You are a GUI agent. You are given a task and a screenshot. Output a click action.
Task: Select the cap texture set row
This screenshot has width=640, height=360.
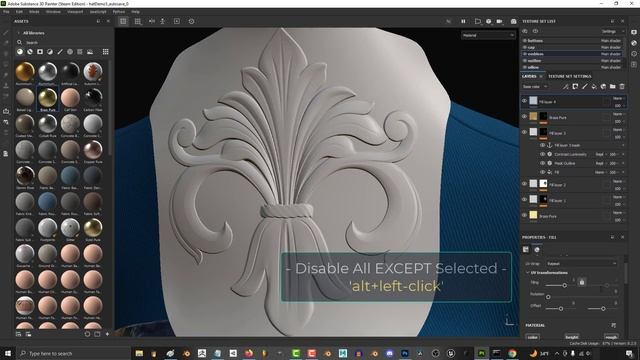pyautogui.click(x=573, y=47)
